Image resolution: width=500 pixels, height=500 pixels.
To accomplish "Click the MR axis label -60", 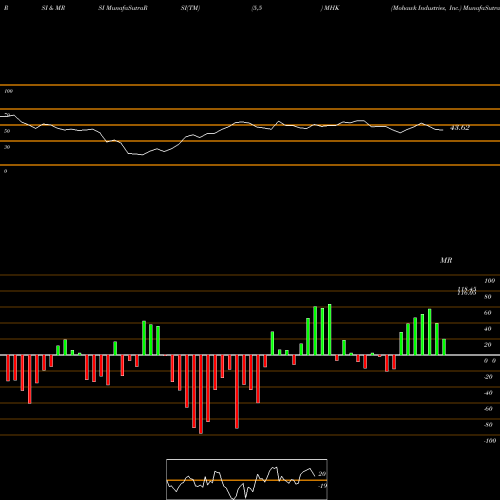I will click(x=488, y=409).
